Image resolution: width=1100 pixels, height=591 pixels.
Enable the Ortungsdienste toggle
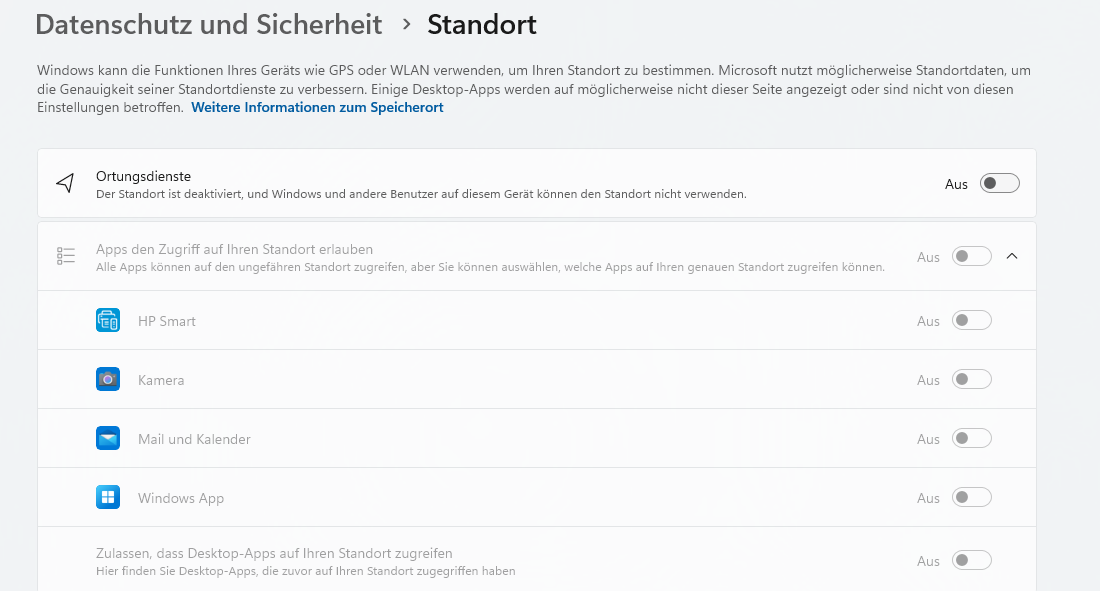(999, 183)
